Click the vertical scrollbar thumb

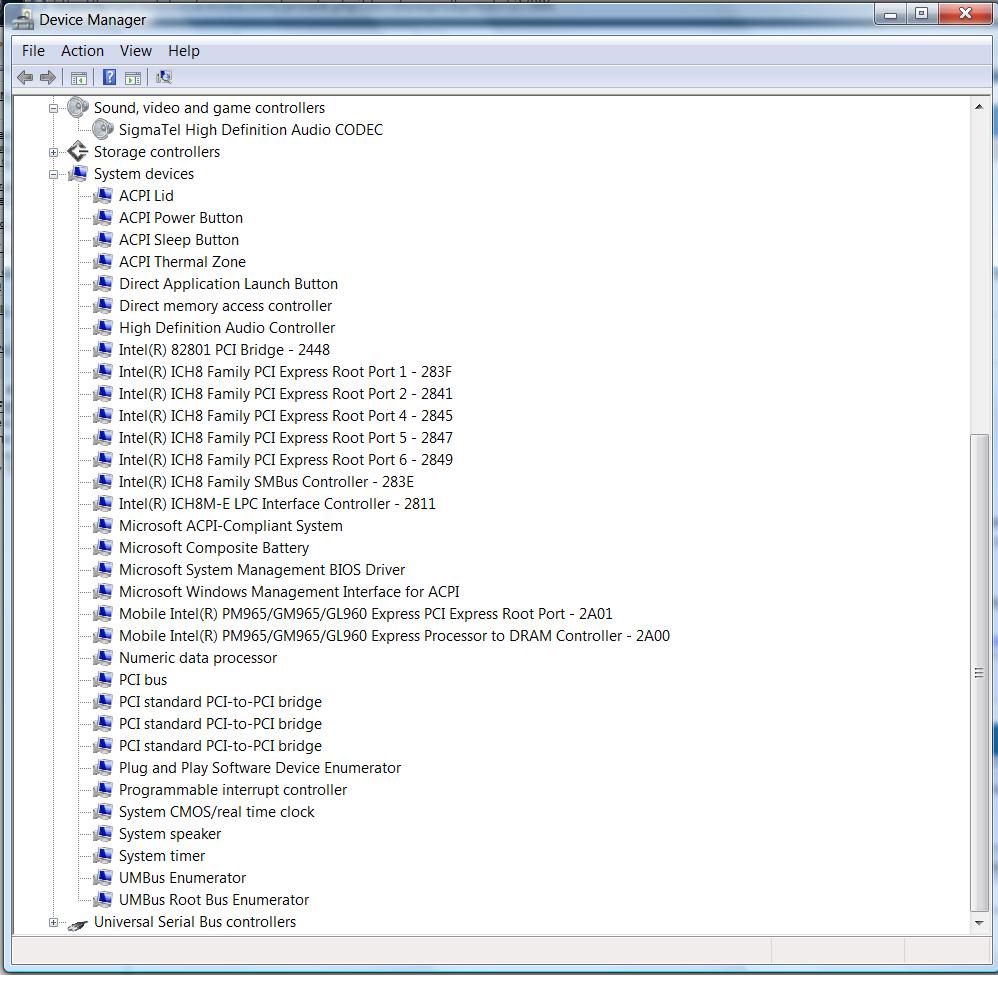tap(979, 673)
